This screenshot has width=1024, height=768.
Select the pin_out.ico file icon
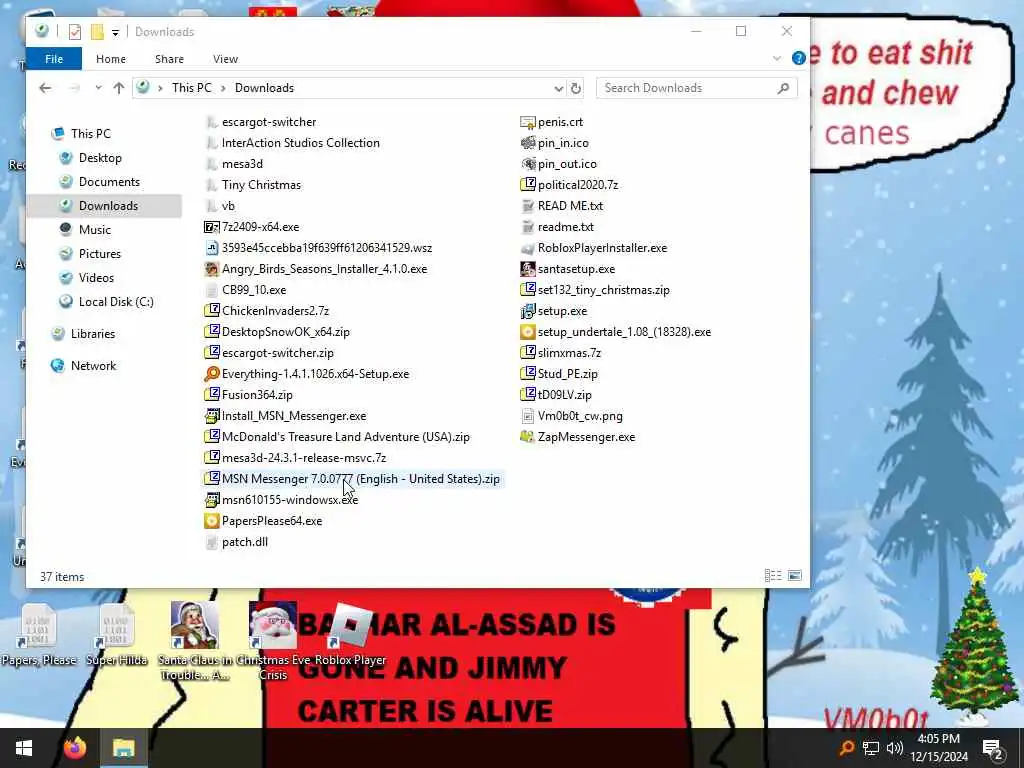tap(528, 164)
